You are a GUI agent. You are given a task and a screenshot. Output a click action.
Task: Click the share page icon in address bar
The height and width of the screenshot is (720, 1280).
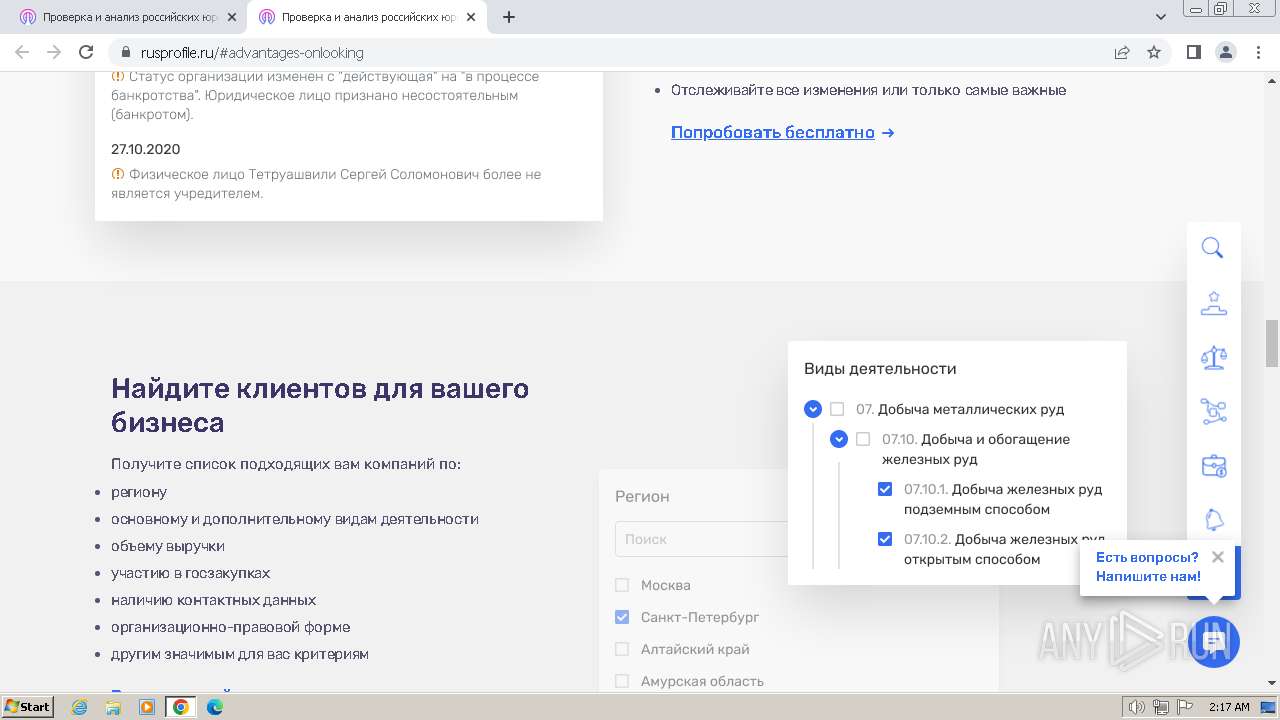click(1122, 52)
